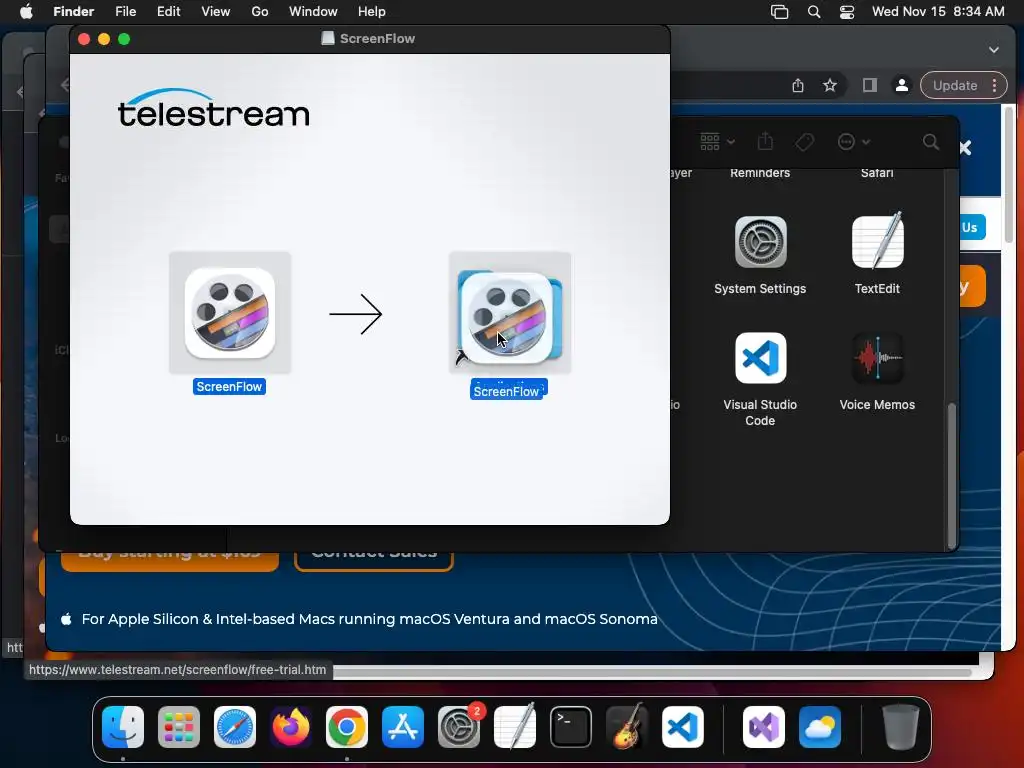The width and height of the screenshot is (1024, 768).
Task: Open the cloud weather app in Dock
Action: tap(820, 727)
